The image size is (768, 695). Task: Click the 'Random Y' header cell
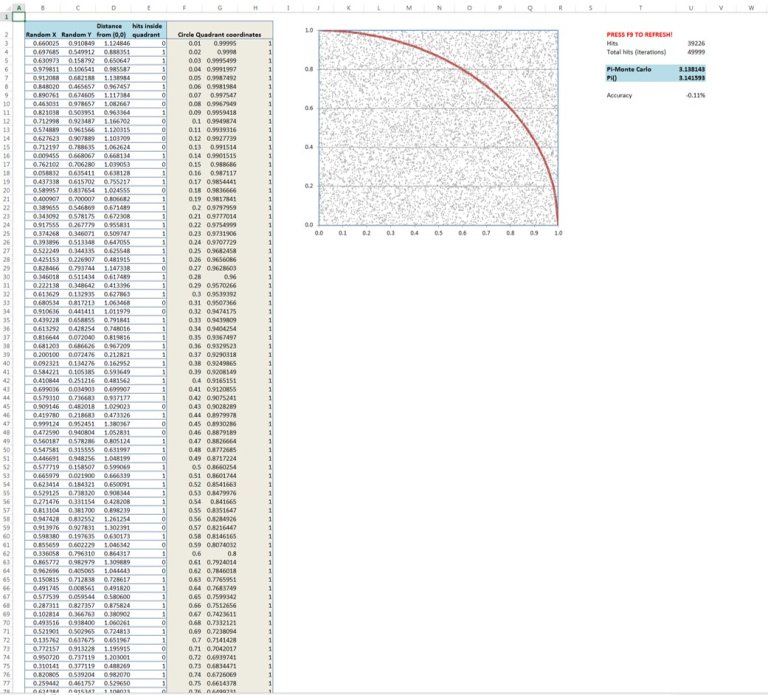[78, 34]
